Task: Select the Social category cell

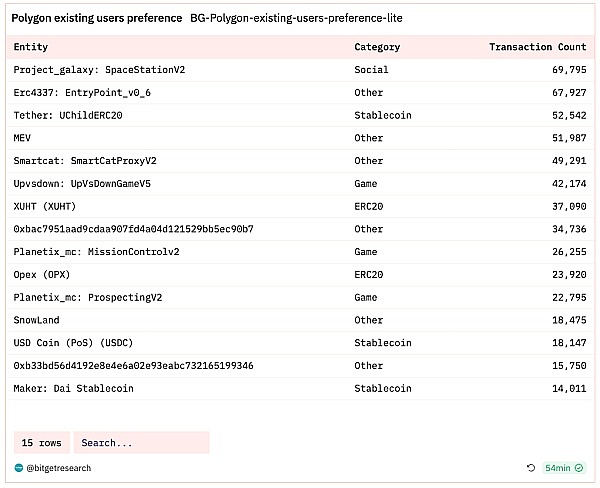Action: tap(371, 70)
